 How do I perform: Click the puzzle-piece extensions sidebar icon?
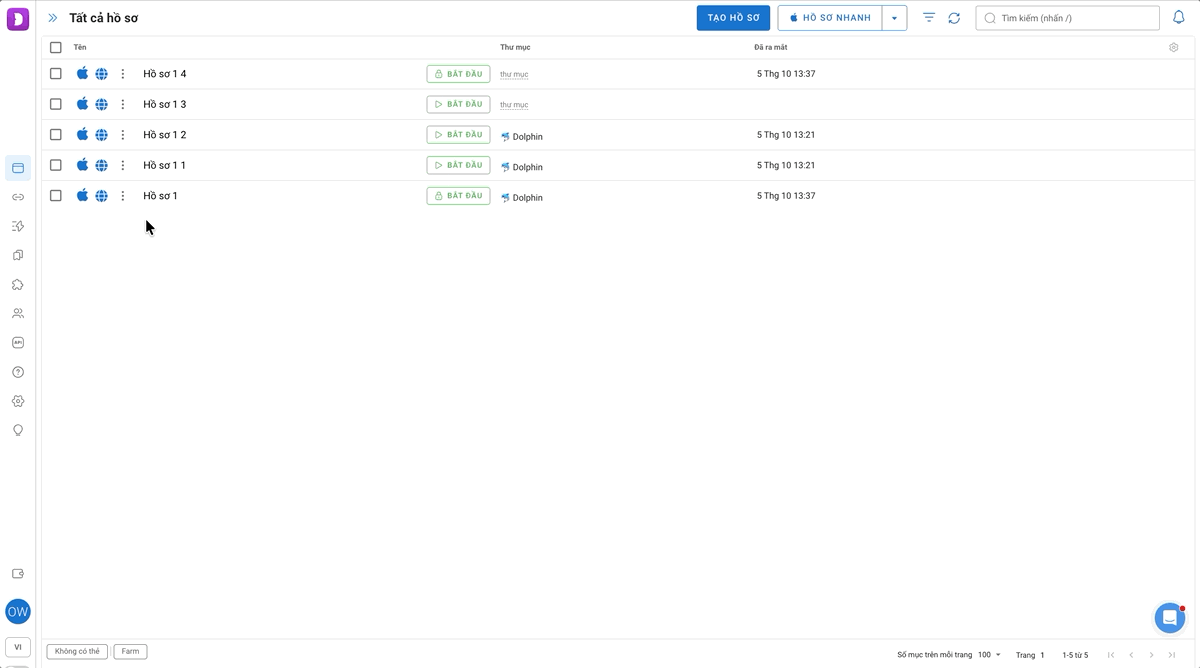click(18, 284)
